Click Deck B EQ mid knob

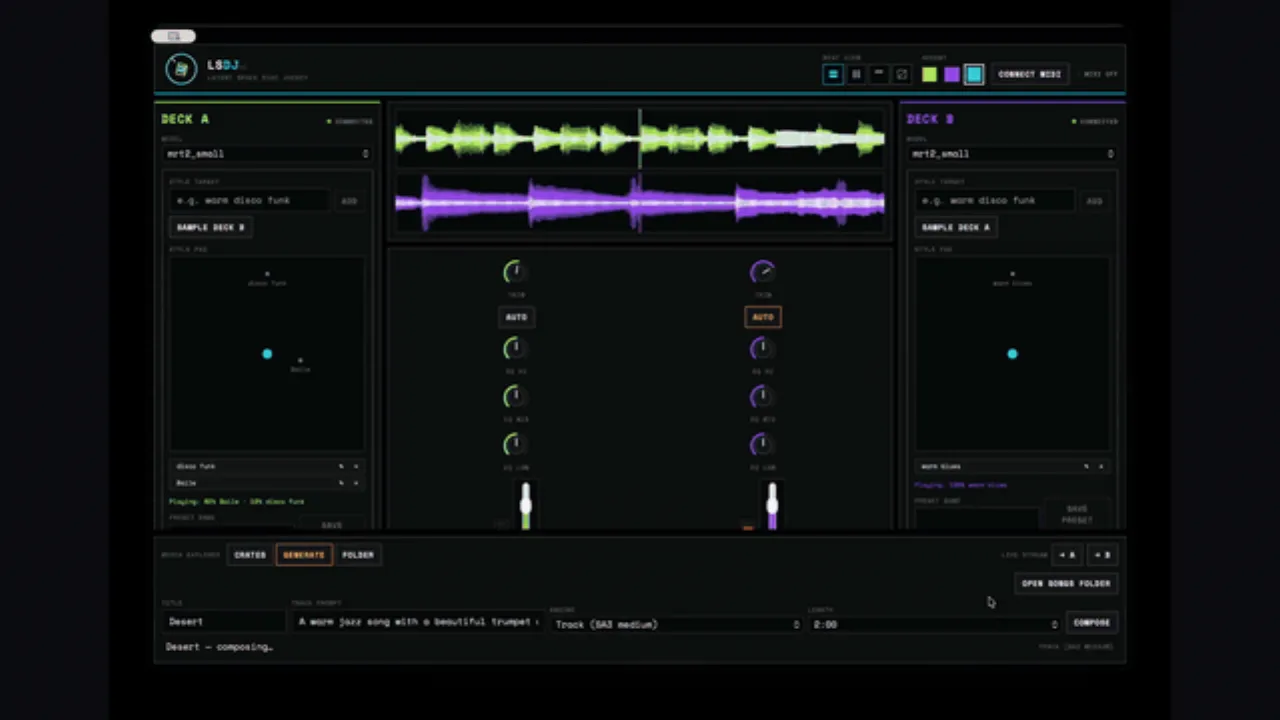[762, 396]
